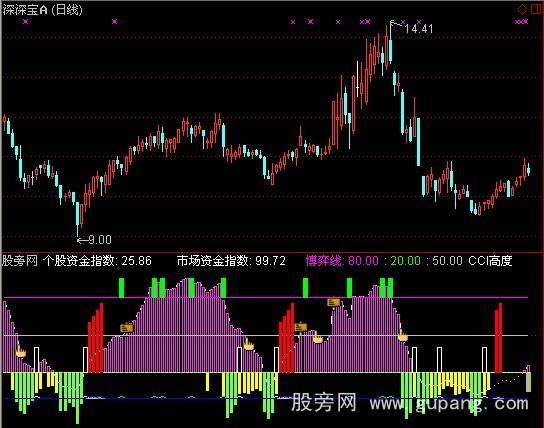The width and height of the screenshot is (544, 428).
Task: Click the 股旁网 label in indicator header
Action: (x=20, y=261)
